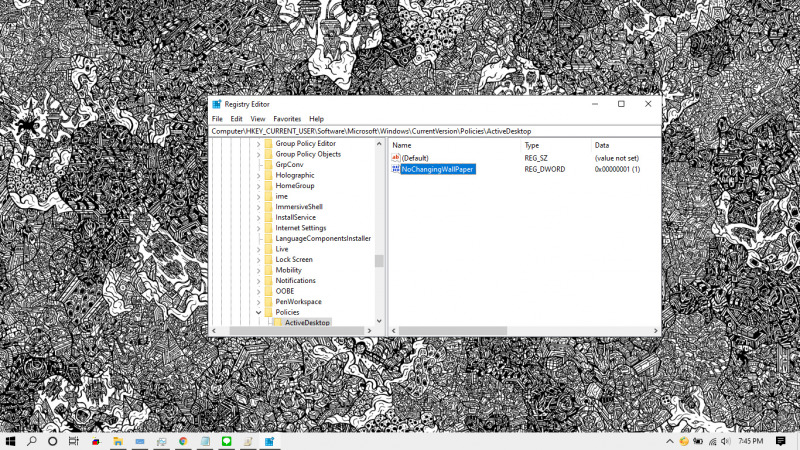Viewport: 800px width, 450px height.
Task: Open the Help menu
Action: tap(316, 119)
